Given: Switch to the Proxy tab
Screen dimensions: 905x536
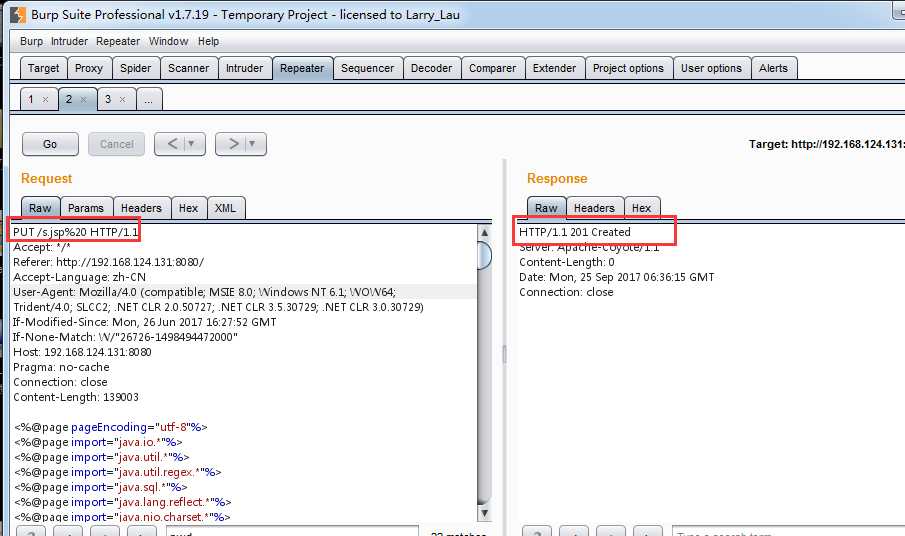Looking at the screenshot, I should 89,68.
